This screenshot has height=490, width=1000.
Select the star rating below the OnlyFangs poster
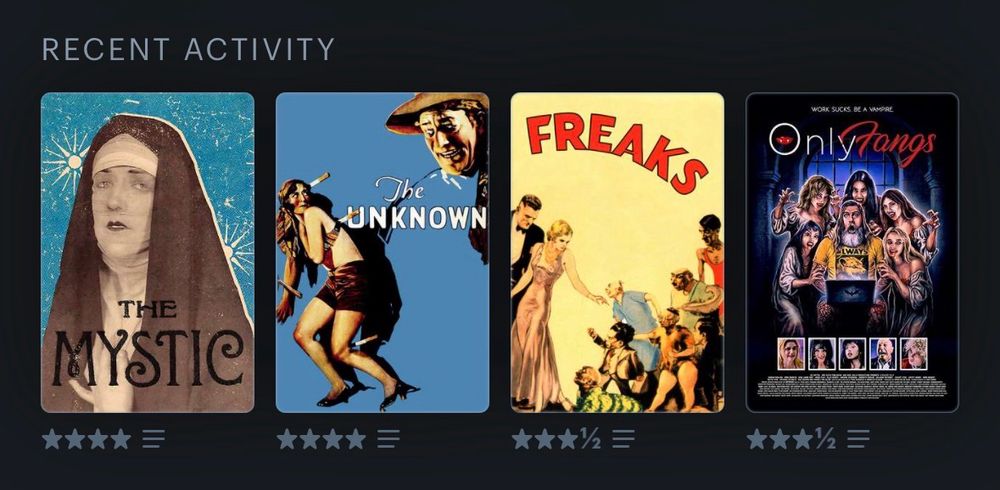click(791, 439)
